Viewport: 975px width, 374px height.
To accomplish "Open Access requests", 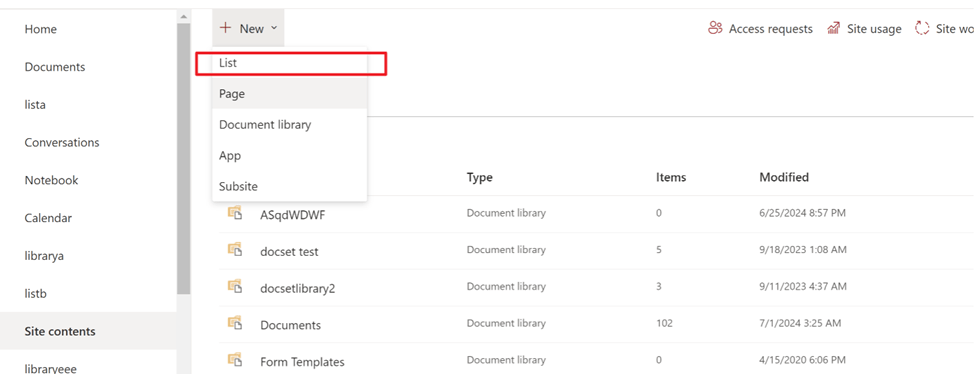I will tap(760, 29).
